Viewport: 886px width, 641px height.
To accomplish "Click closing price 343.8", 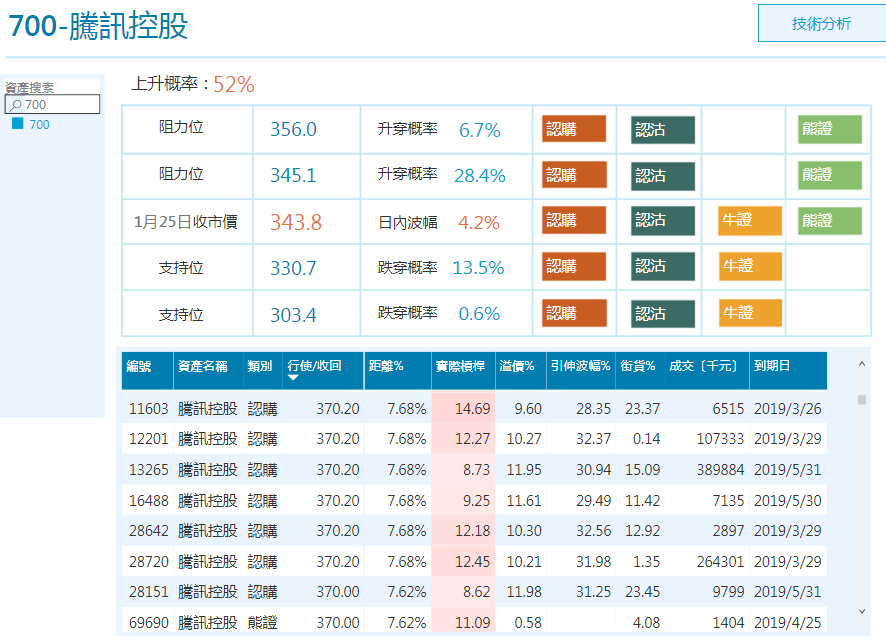I will click(296, 222).
